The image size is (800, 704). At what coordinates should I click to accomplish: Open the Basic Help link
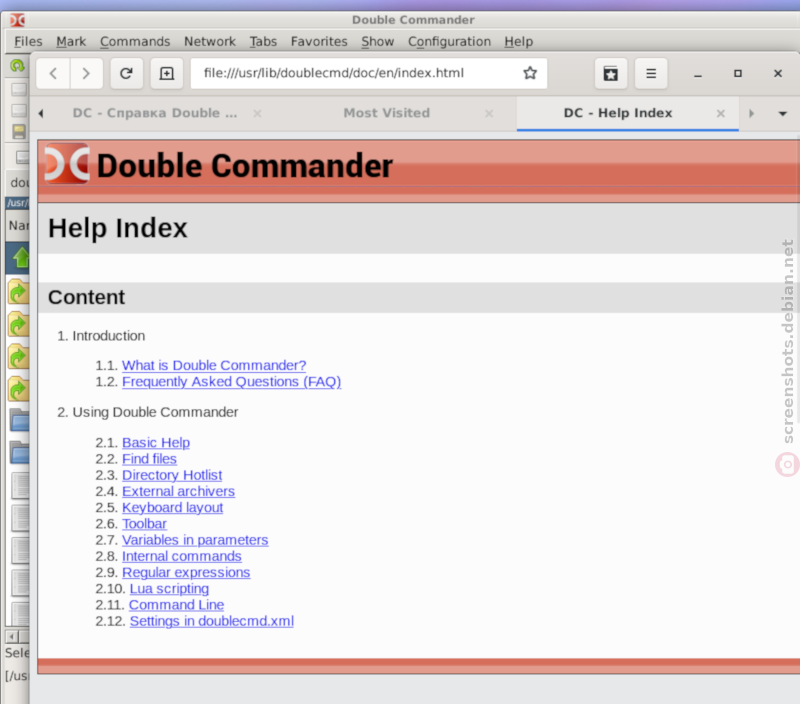[156, 442]
